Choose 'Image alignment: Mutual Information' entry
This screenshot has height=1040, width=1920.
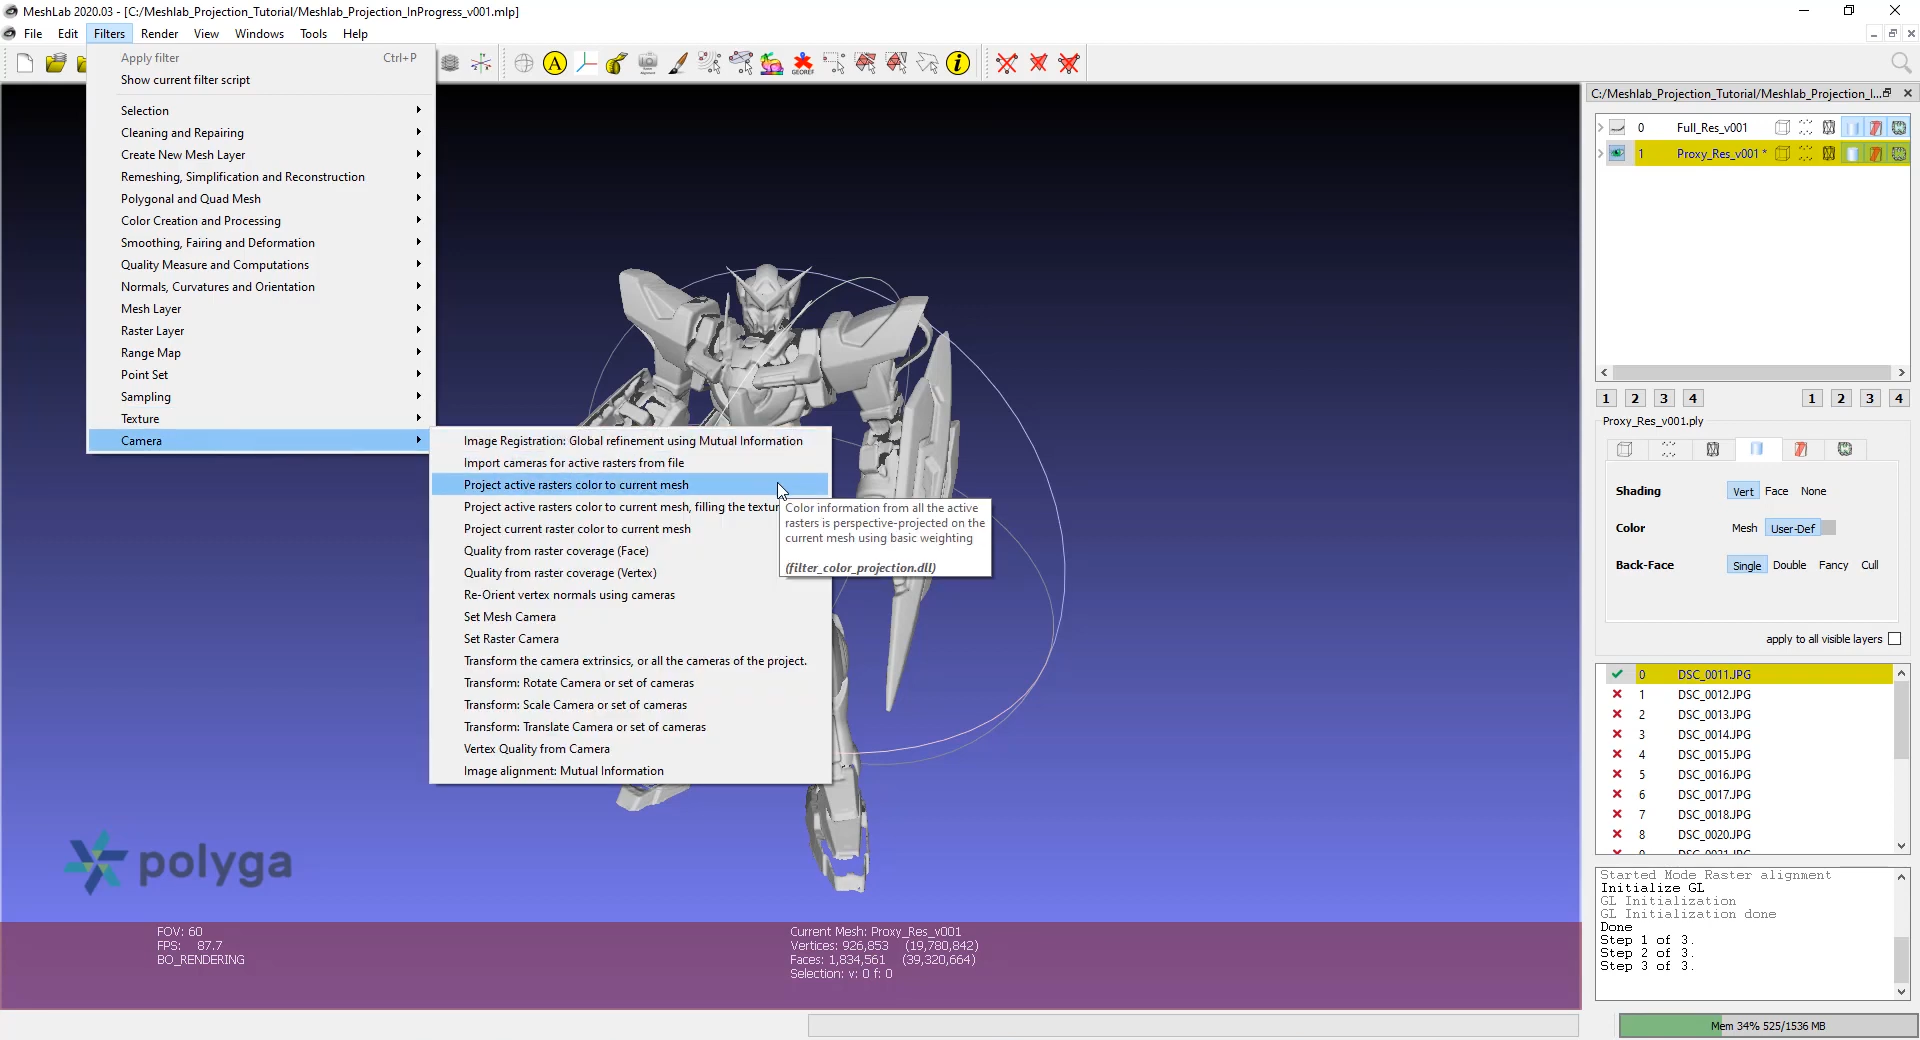[630, 771]
